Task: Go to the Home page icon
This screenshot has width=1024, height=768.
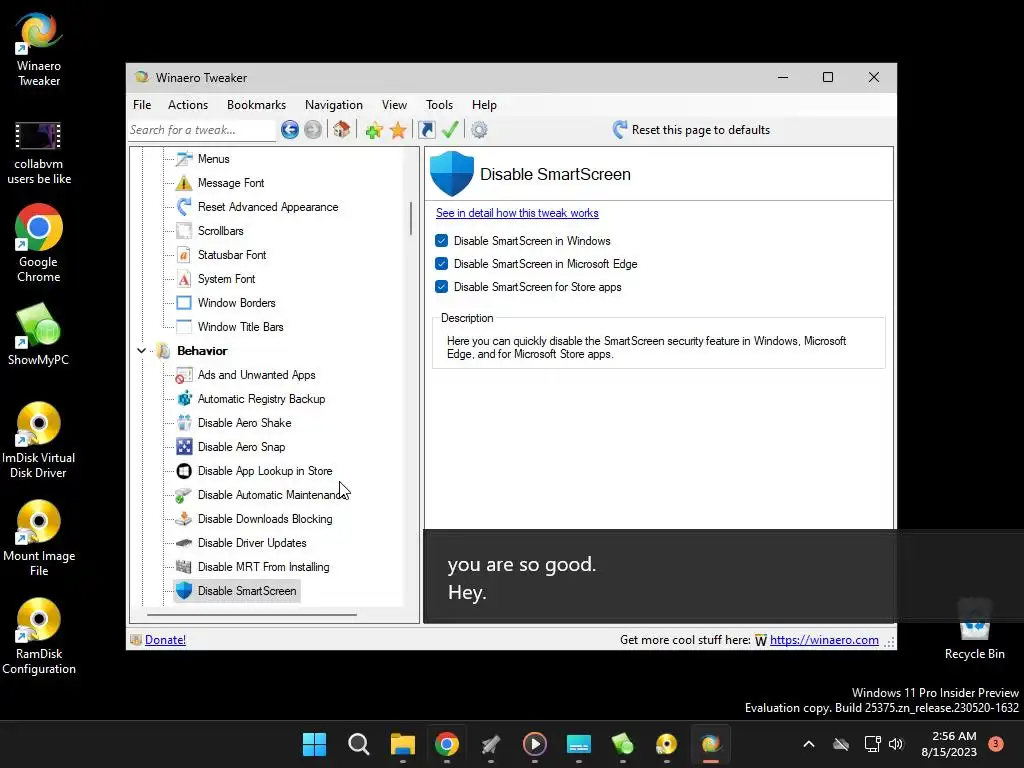Action: click(x=342, y=129)
